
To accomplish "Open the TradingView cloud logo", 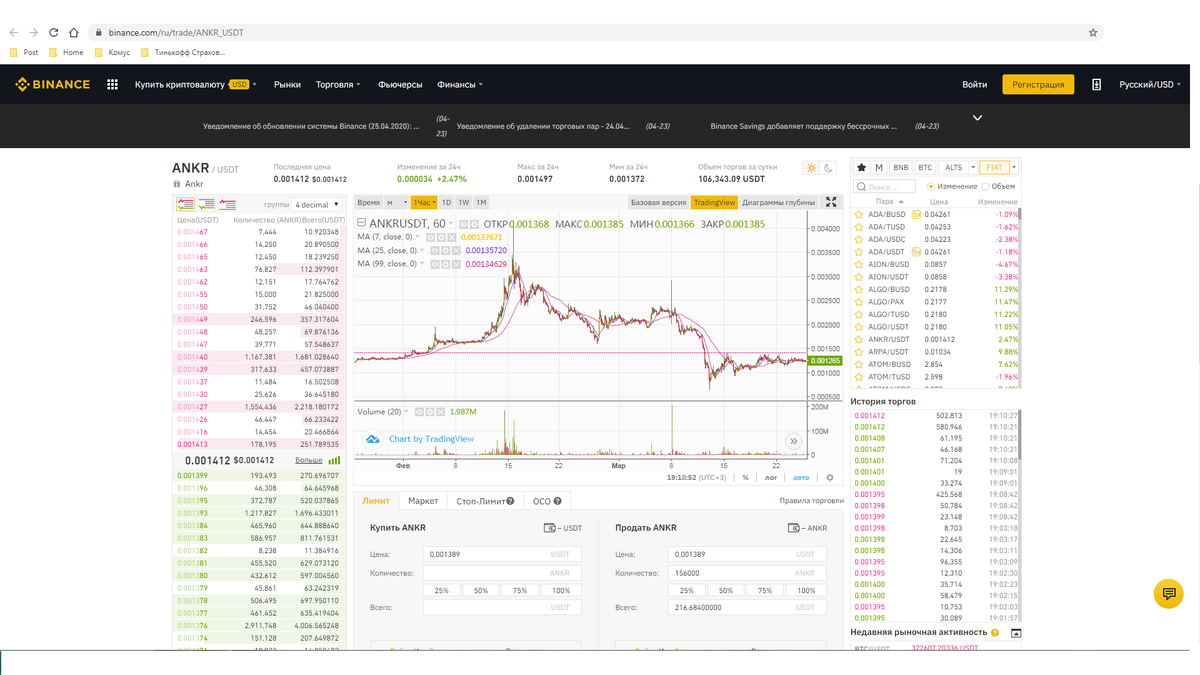I will [x=372, y=439].
